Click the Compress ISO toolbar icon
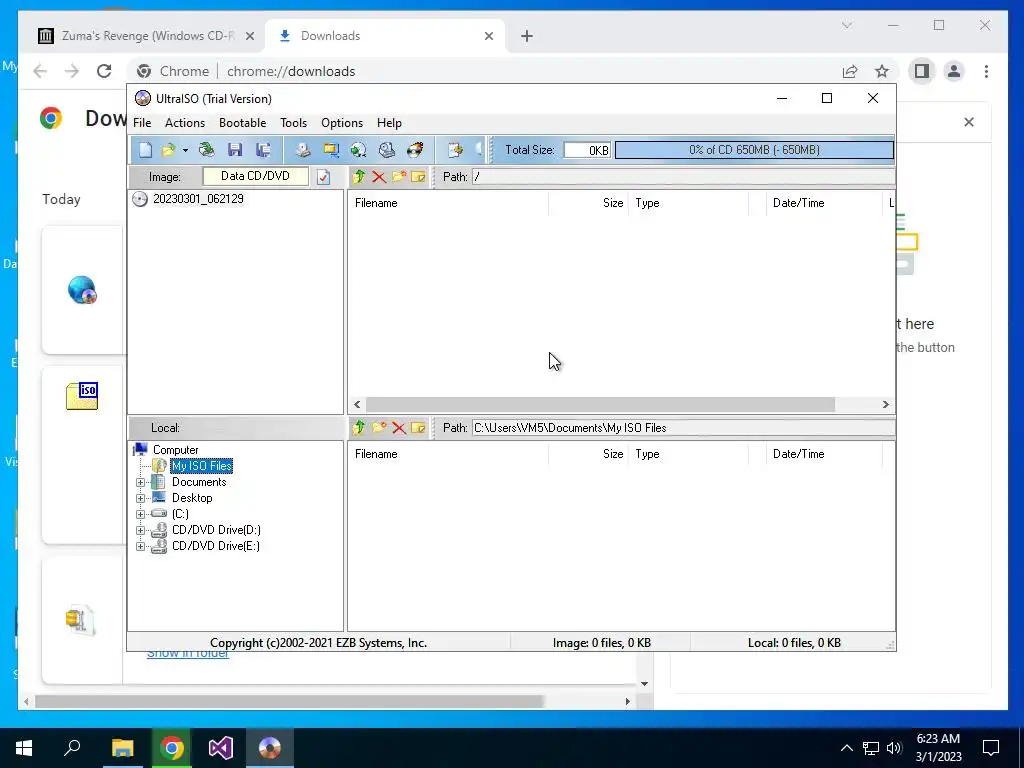Viewport: 1024px width, 768px height. pyautogui.click(x=331, y=150)
